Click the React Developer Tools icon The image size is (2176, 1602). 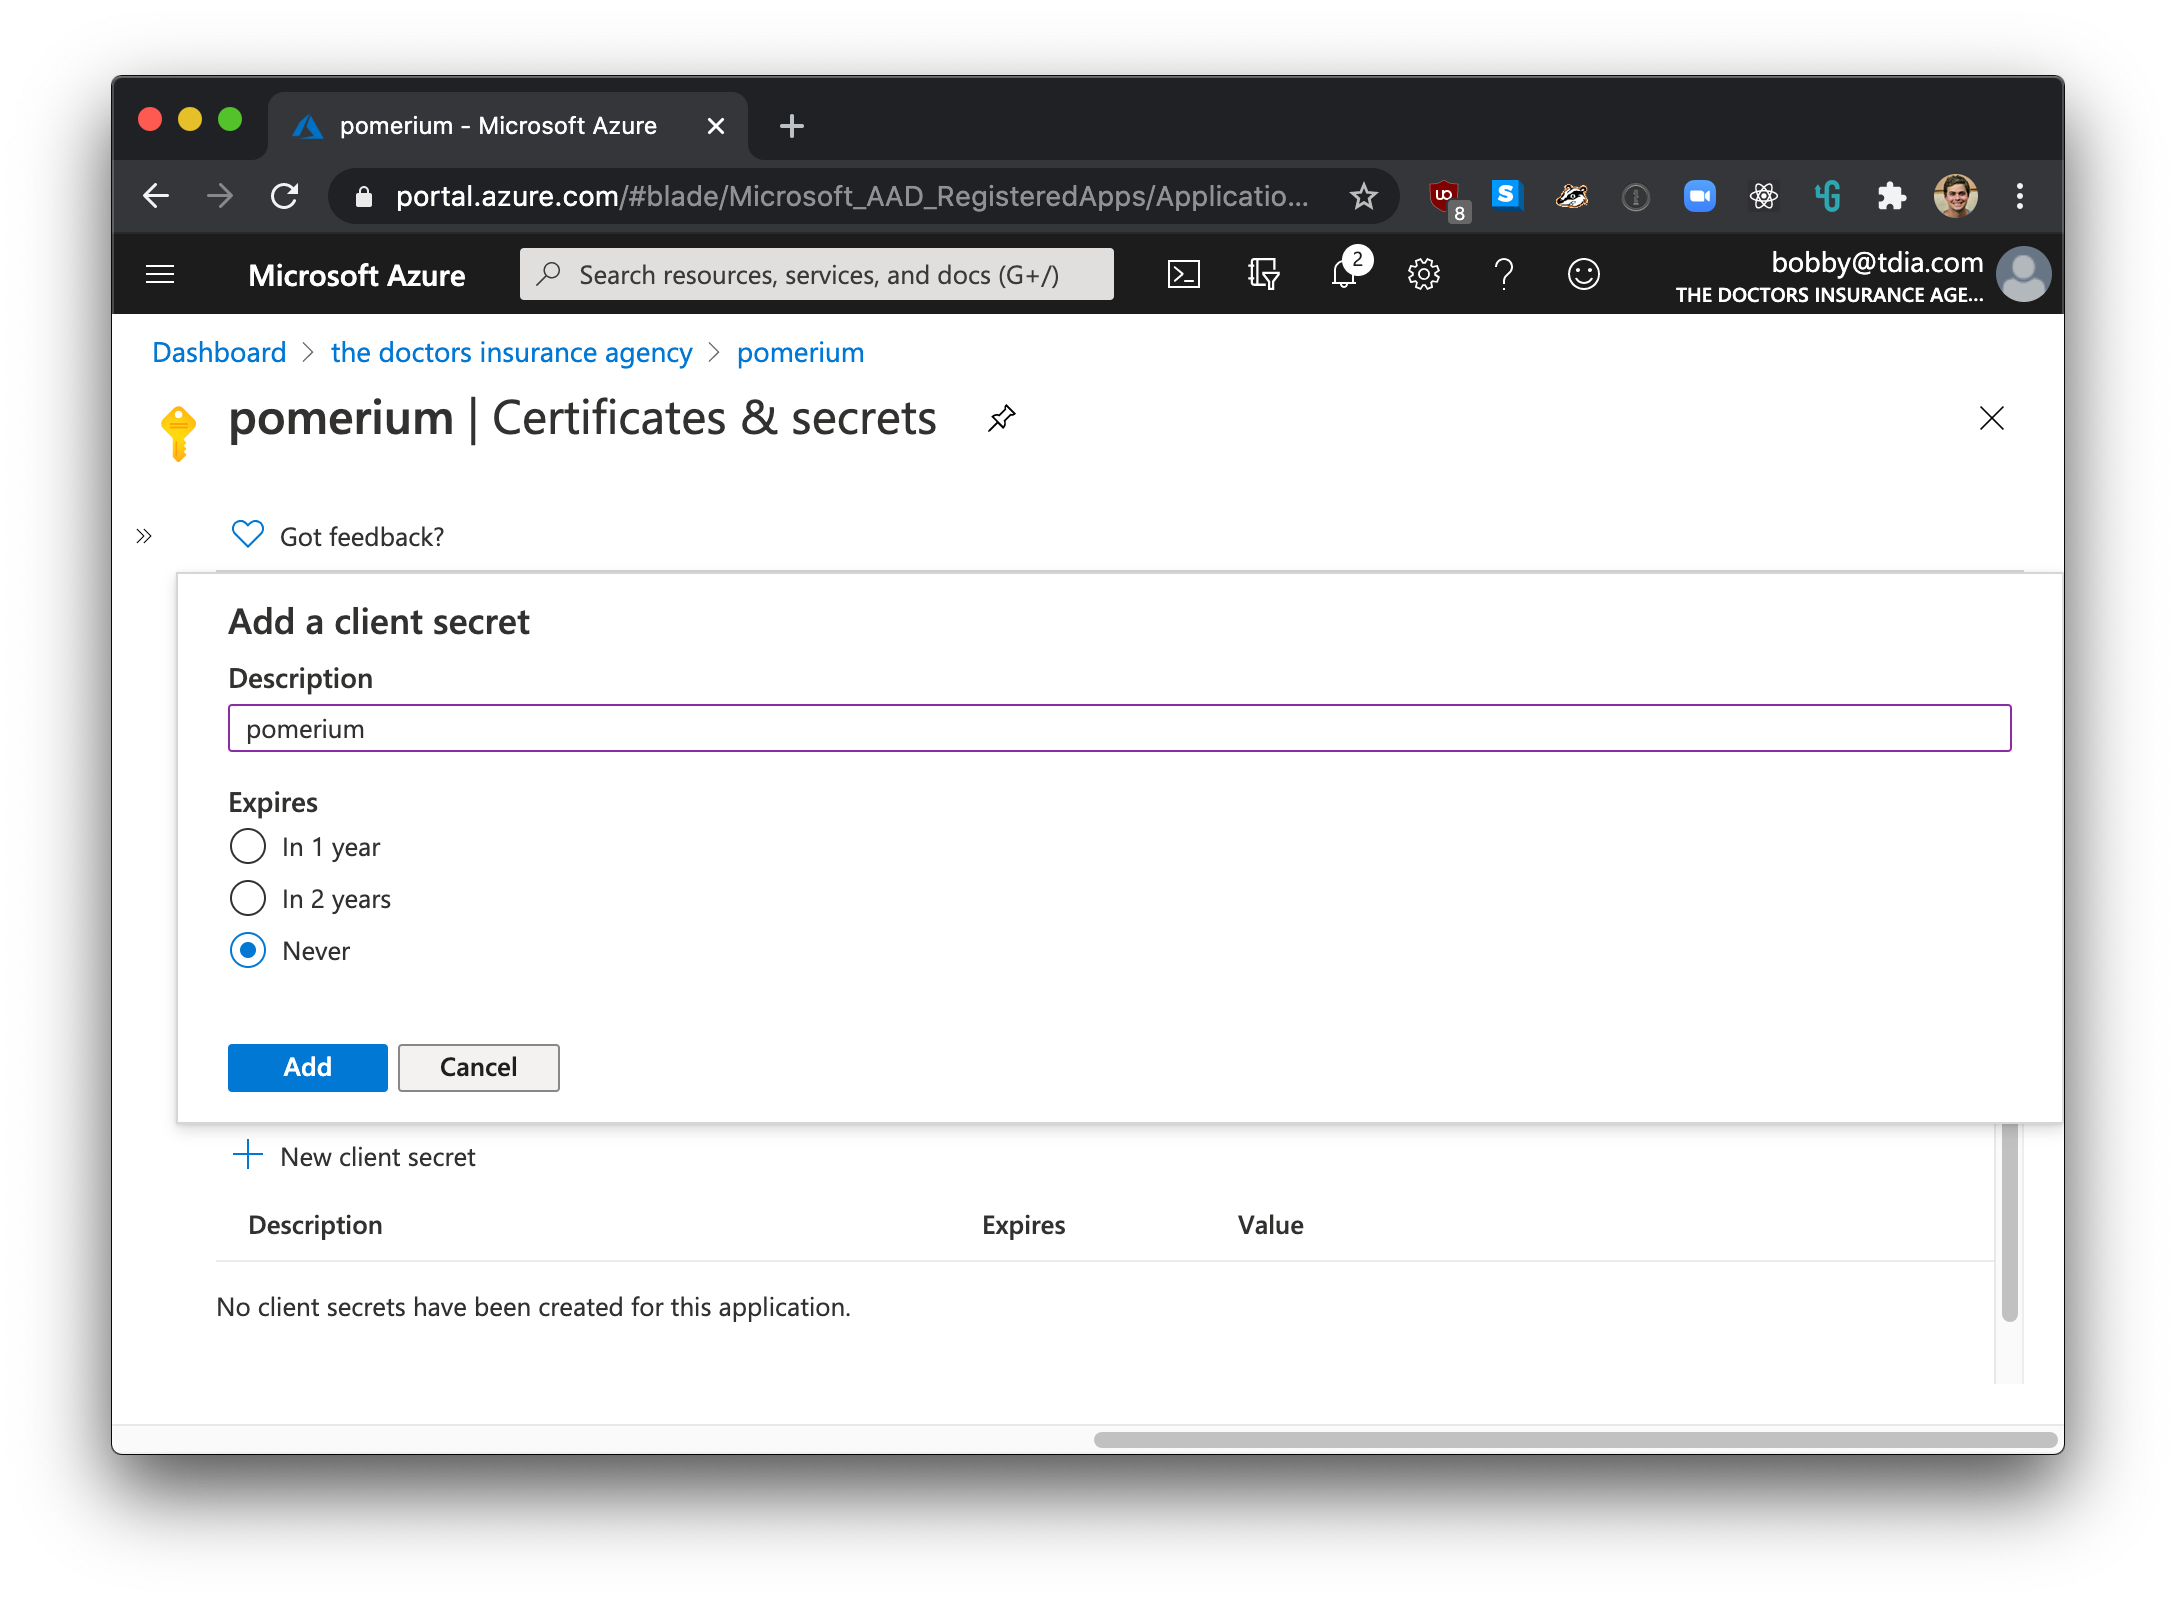coord(1763,196)
